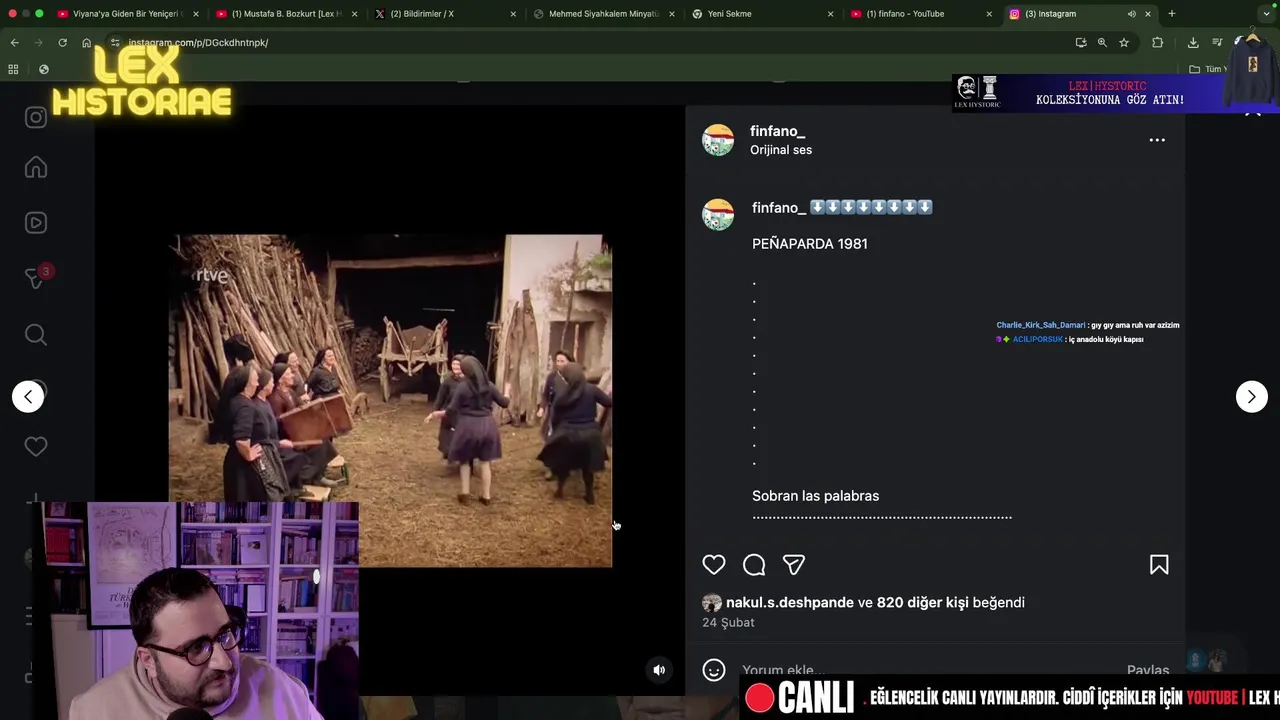Open Instagram logo in left sidebar

[x=36, y=117]
